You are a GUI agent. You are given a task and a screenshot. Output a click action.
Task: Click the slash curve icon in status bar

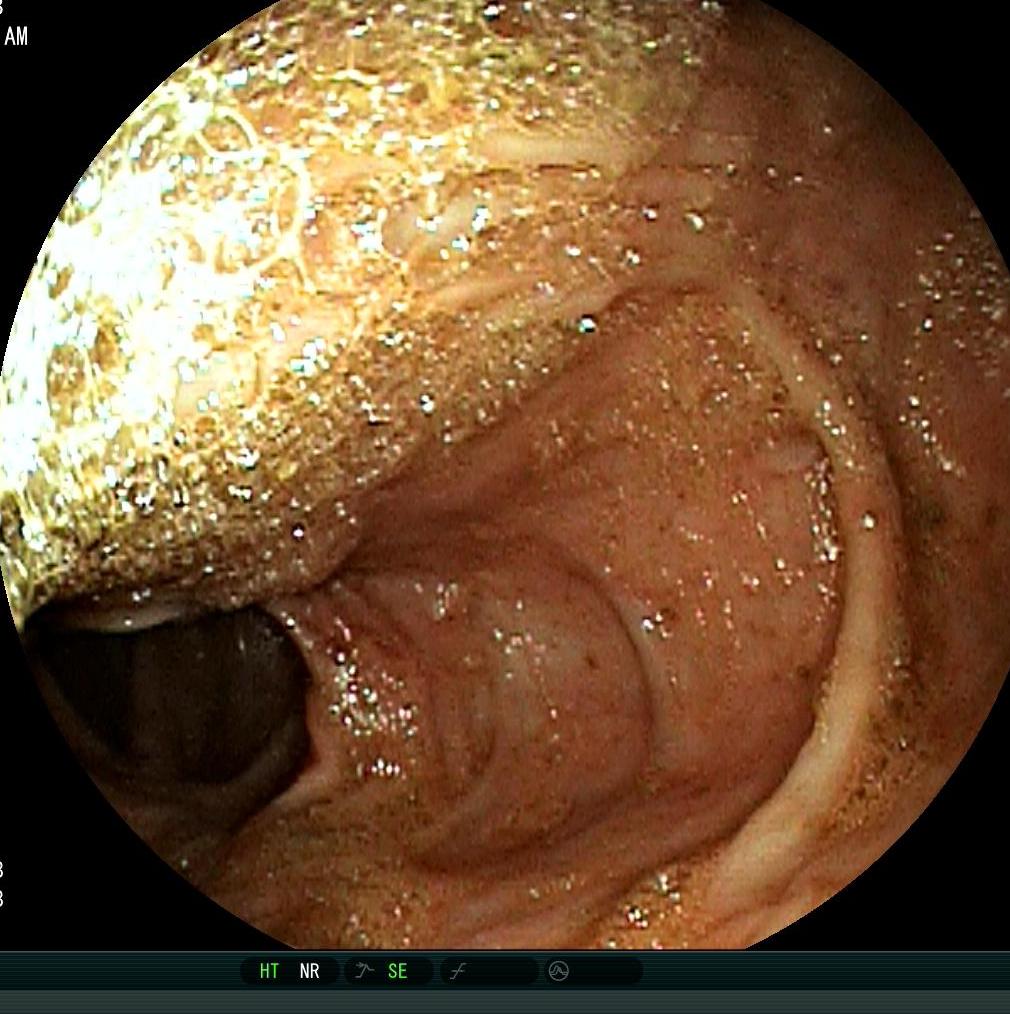coord(458,971)
